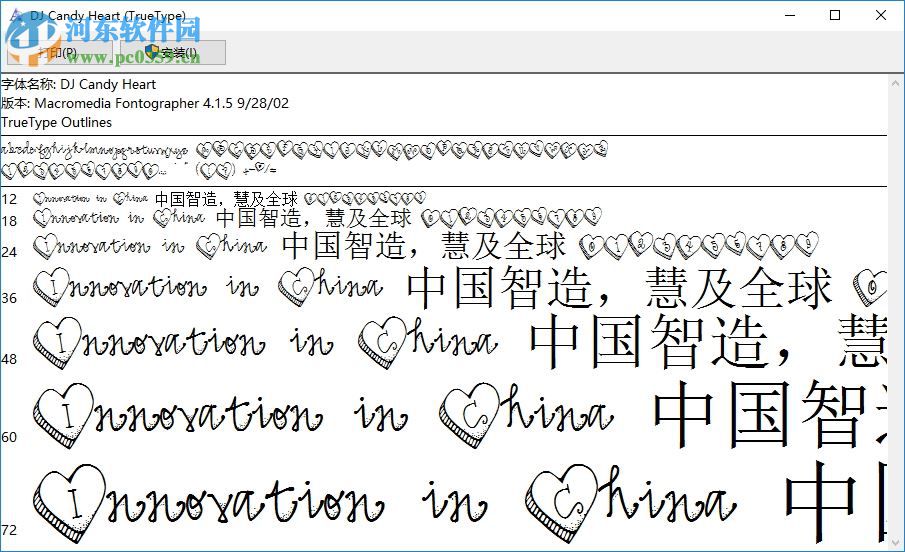Image resolution: width=905 pixels, height=552 pixels.
Task: Click the size 18 sample label
Action: coord(9,221)
